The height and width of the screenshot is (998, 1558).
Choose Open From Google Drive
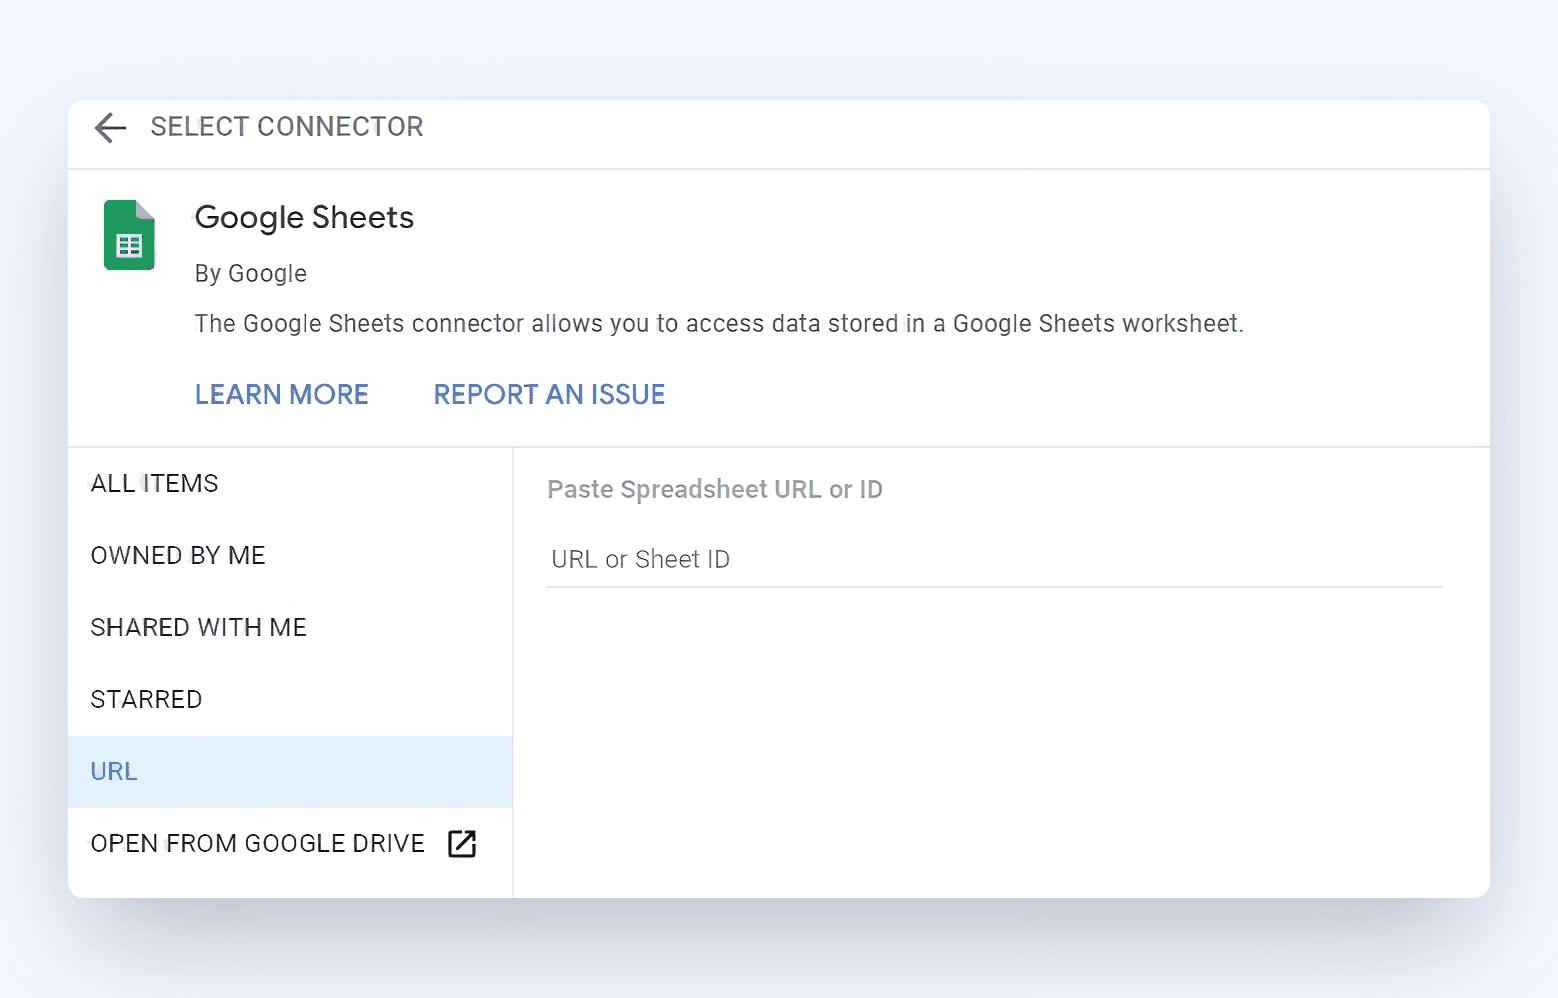[258, 844]
